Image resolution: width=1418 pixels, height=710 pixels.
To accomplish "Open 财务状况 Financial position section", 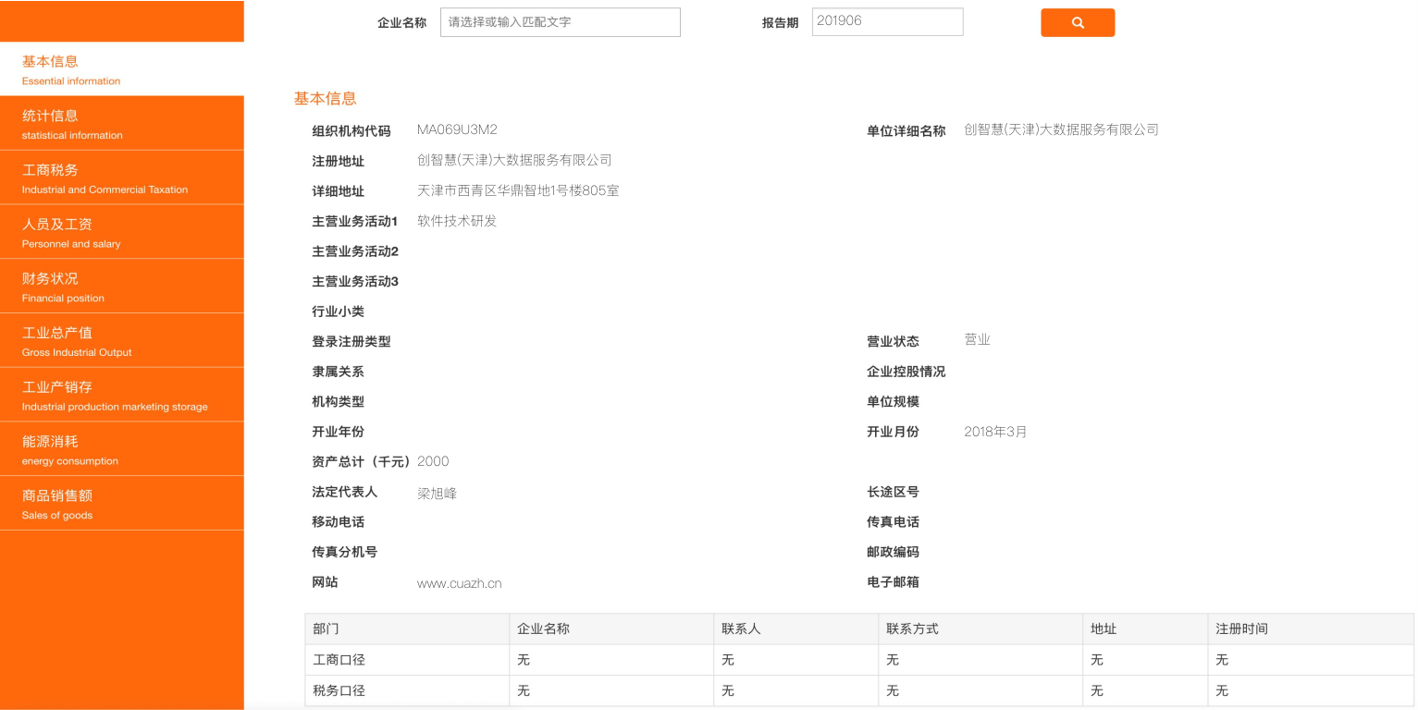I will coord(122,286).
